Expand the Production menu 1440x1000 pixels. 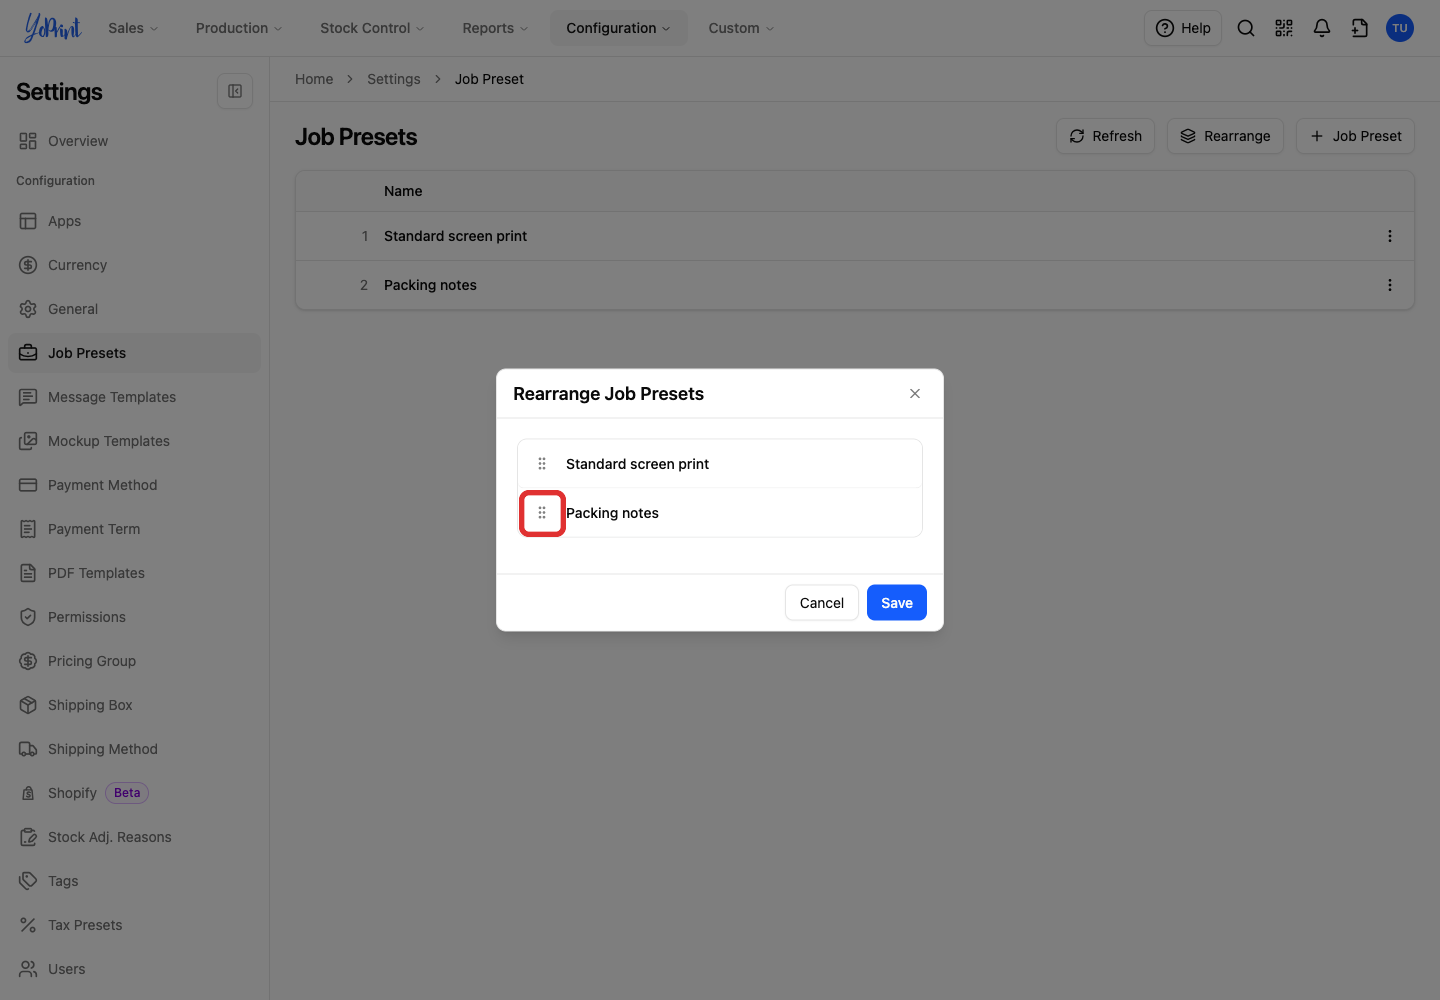[239, 28]
